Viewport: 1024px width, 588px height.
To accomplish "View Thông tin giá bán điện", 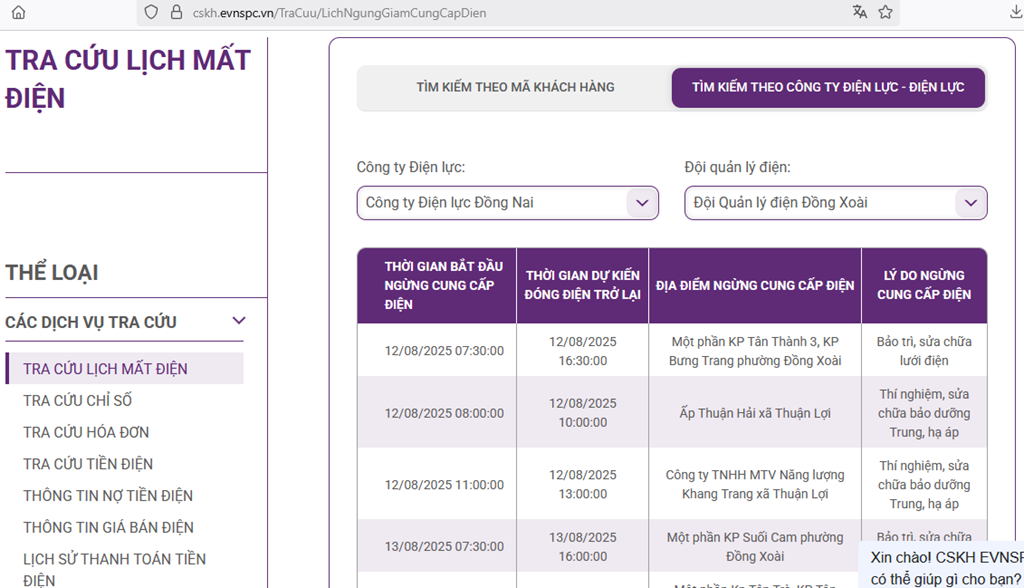I will [108, 527].
